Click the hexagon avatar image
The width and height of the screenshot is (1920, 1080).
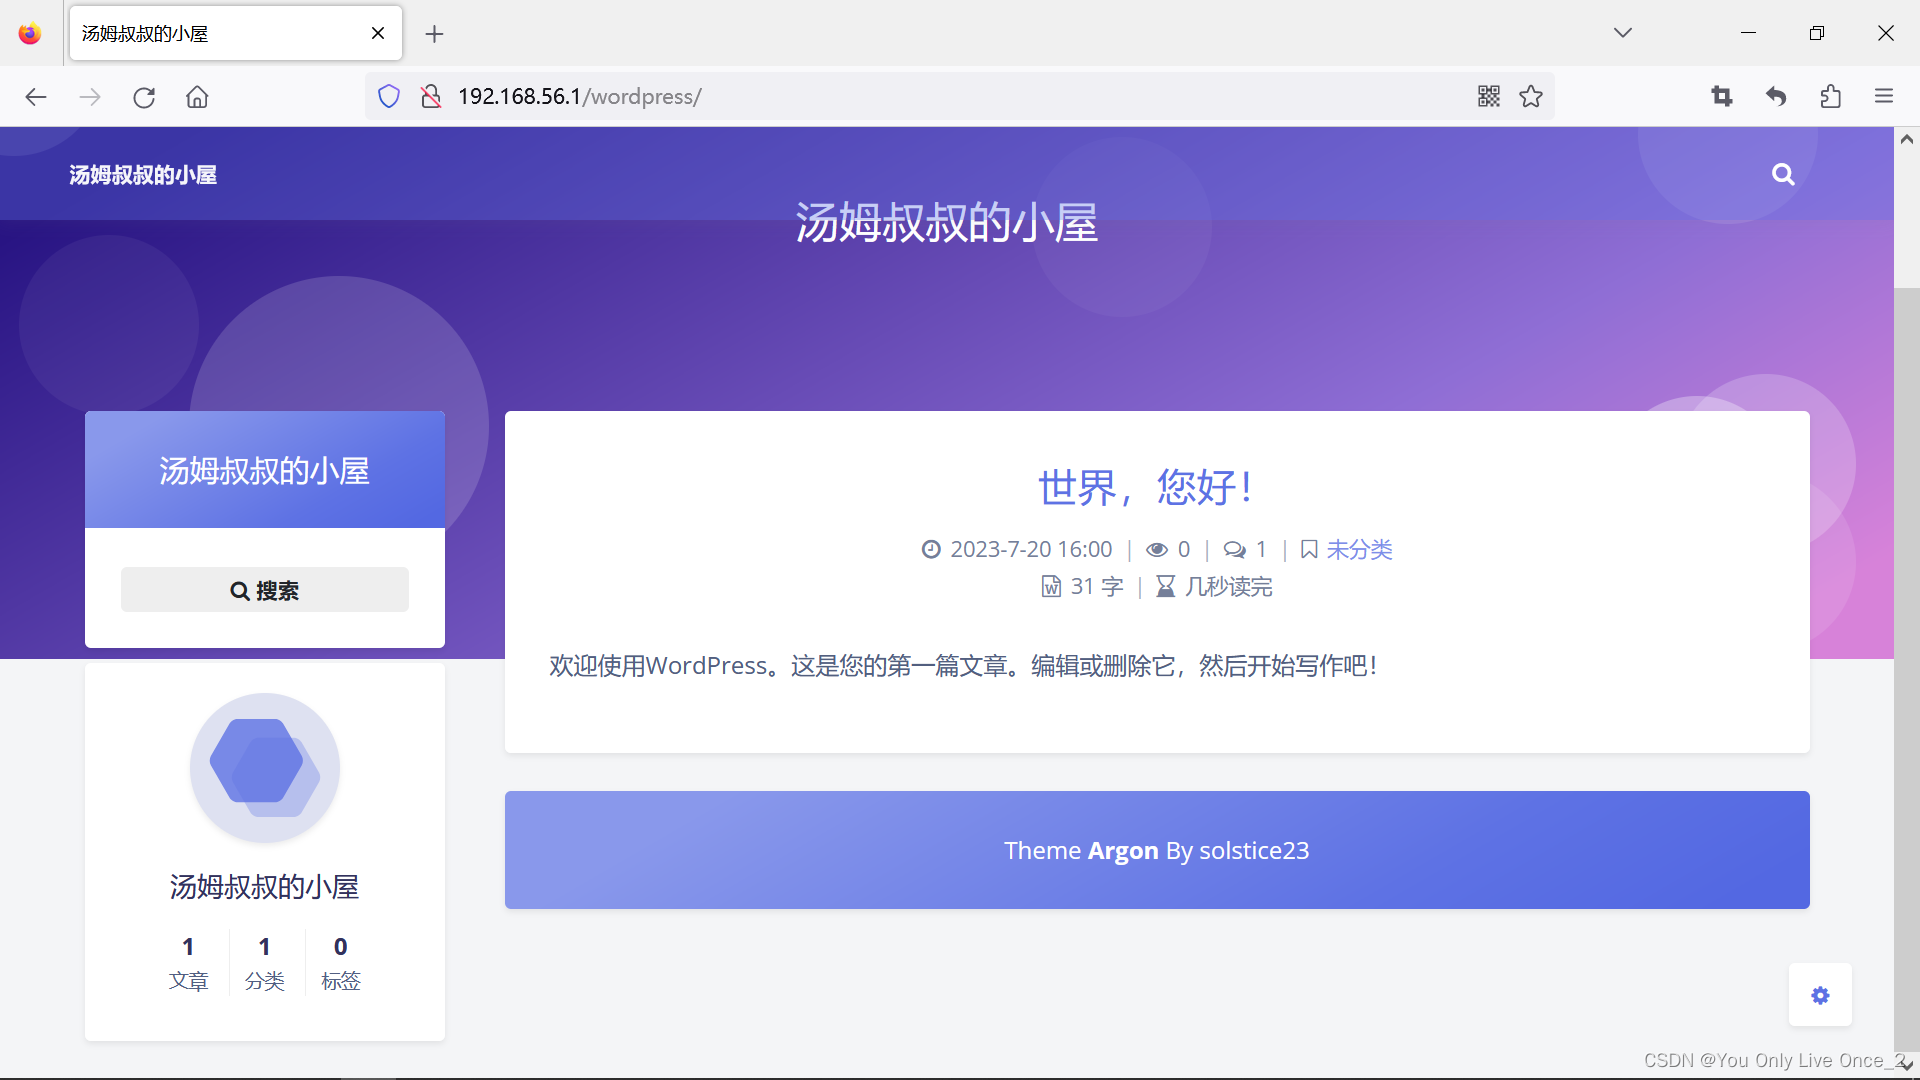[265, 768]
